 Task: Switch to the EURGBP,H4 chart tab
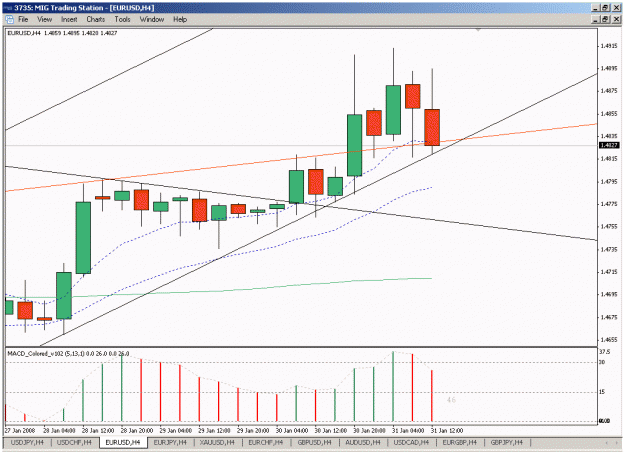[x=460, y=442]
